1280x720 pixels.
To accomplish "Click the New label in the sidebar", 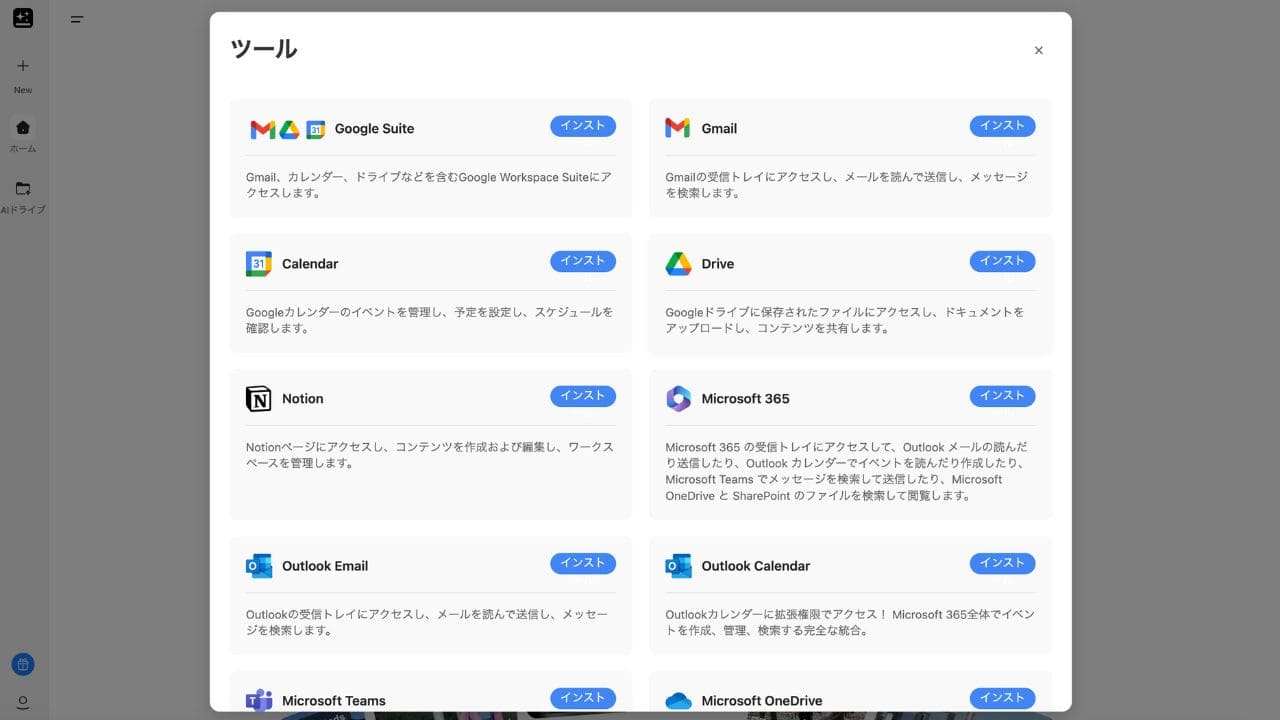I will click(23, 90).
